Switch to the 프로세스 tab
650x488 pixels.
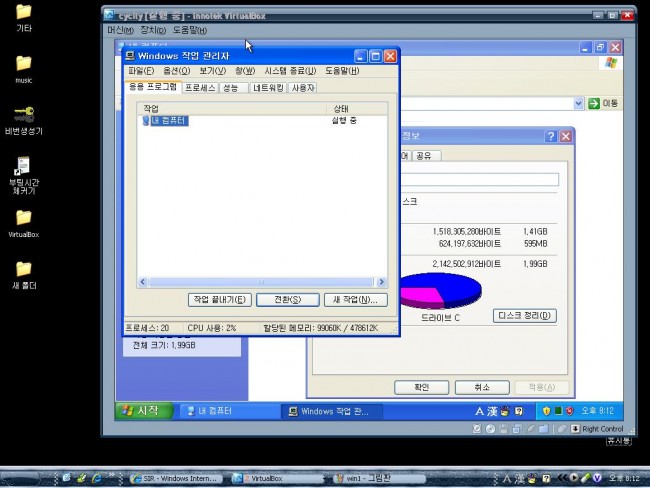tap(200, 88)
